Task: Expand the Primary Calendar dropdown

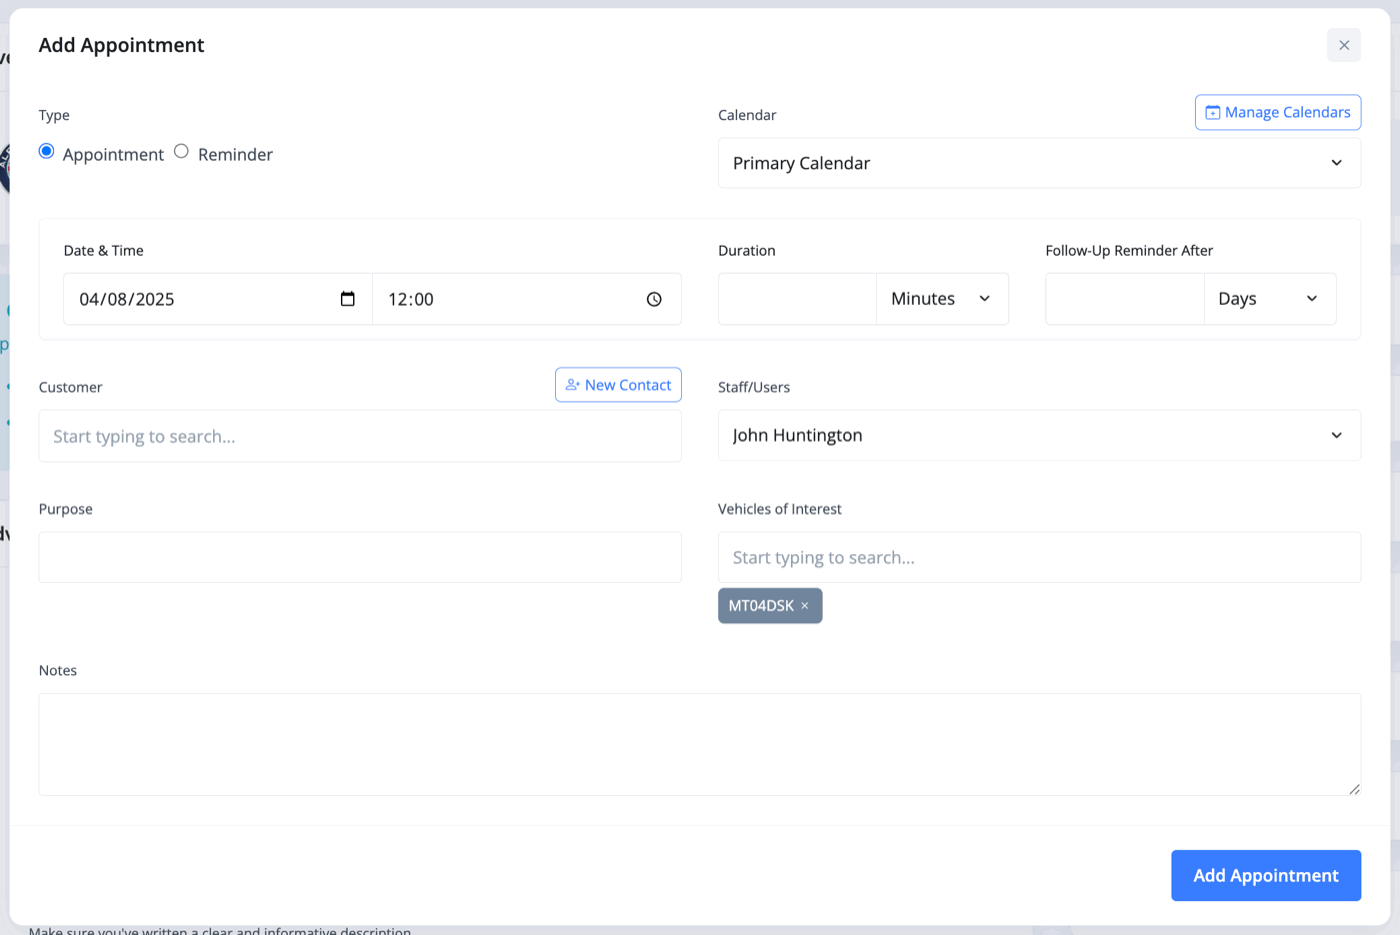Action: click(1039, 163)
